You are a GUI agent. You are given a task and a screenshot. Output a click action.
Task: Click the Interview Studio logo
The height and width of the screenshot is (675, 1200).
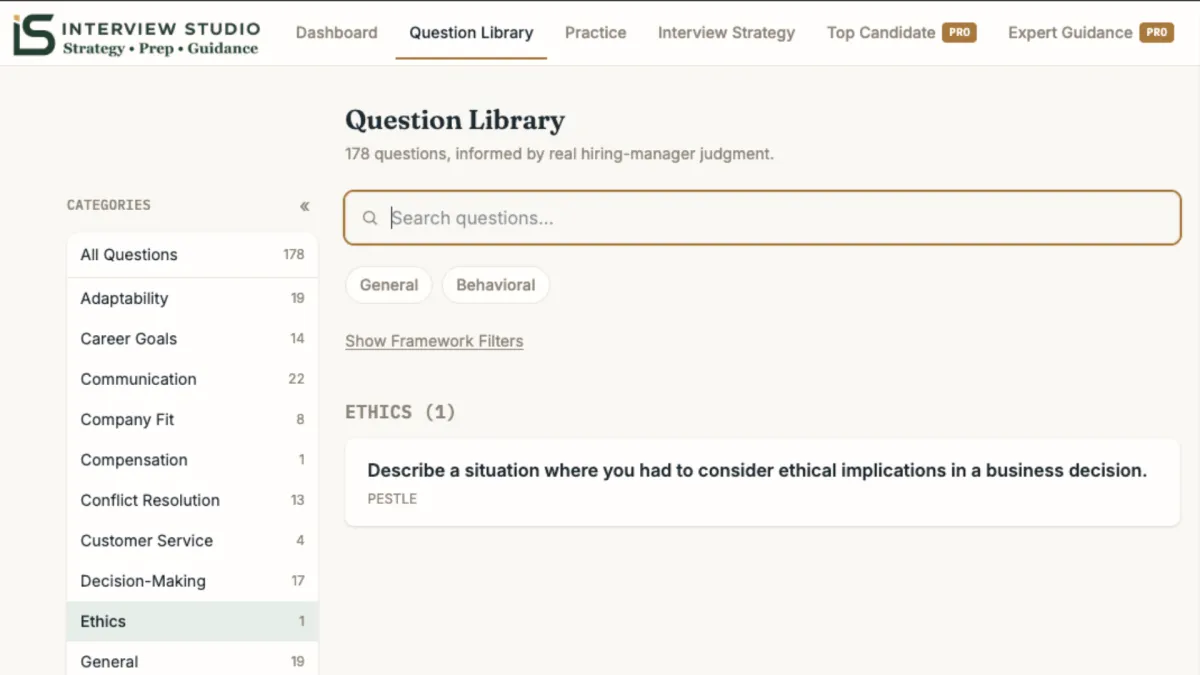coord(136,37)
